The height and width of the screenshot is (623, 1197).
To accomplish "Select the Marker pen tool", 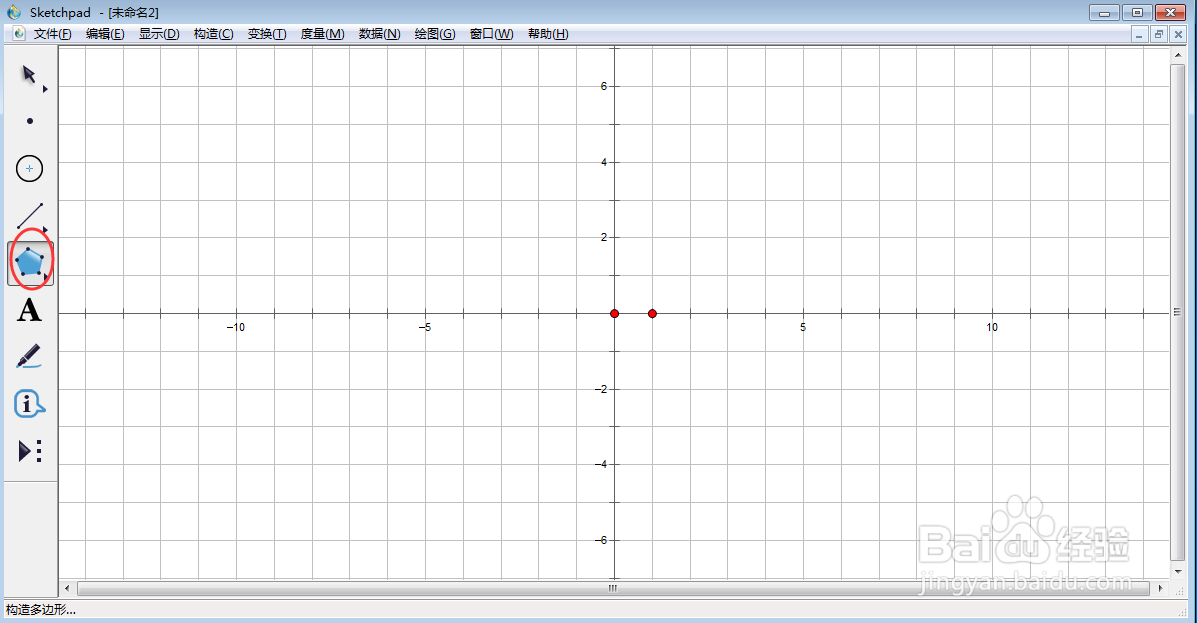I will click(29, 357).
